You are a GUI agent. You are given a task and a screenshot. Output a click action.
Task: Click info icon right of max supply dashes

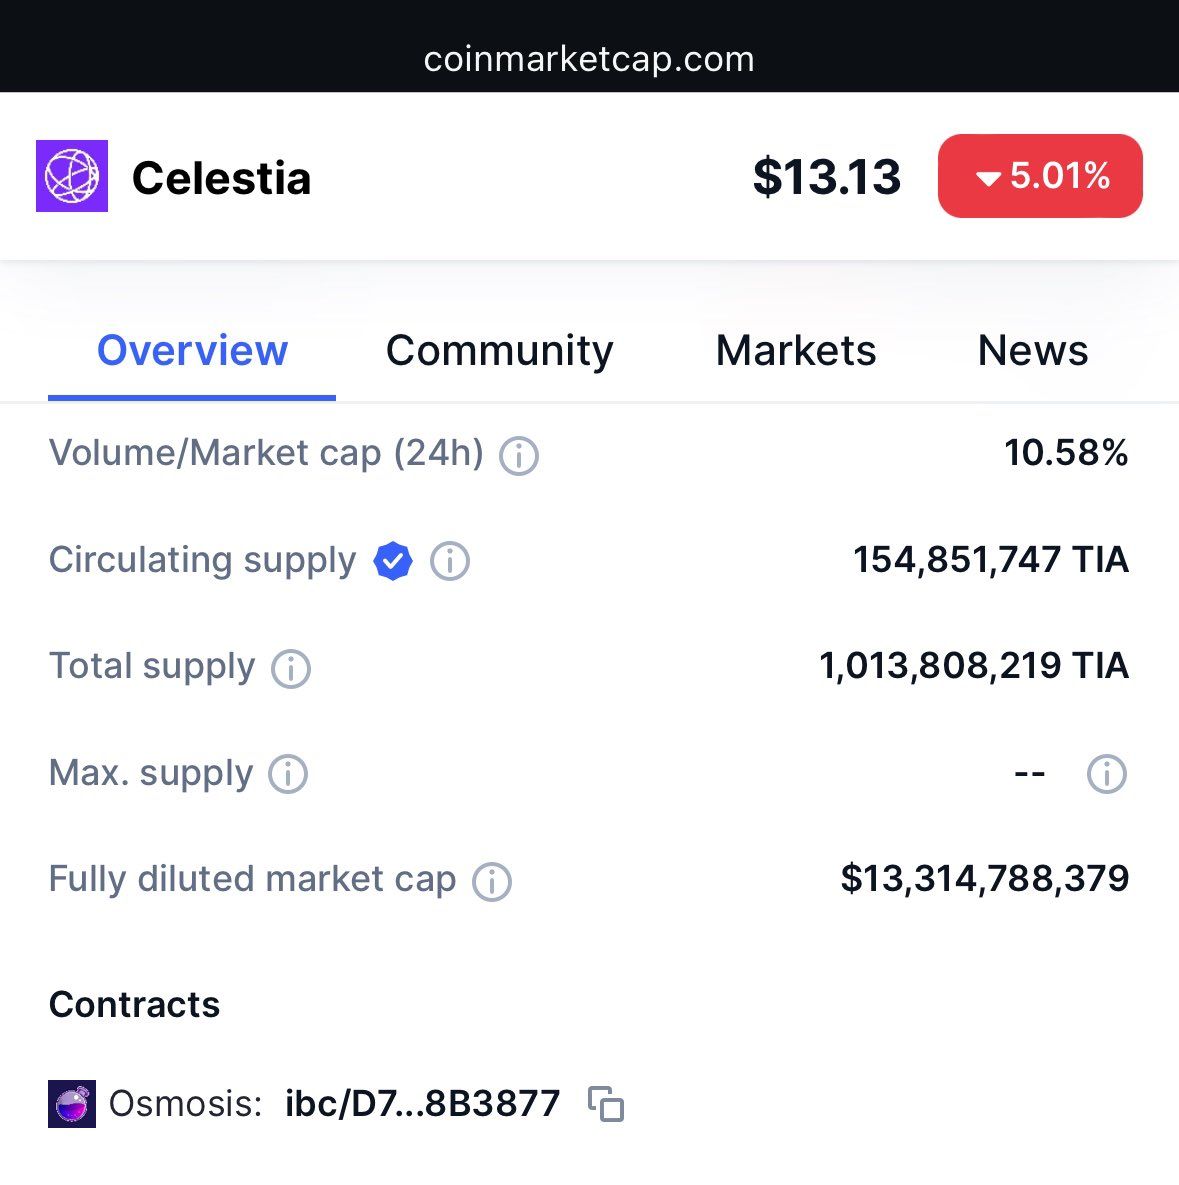point(1106,774)
